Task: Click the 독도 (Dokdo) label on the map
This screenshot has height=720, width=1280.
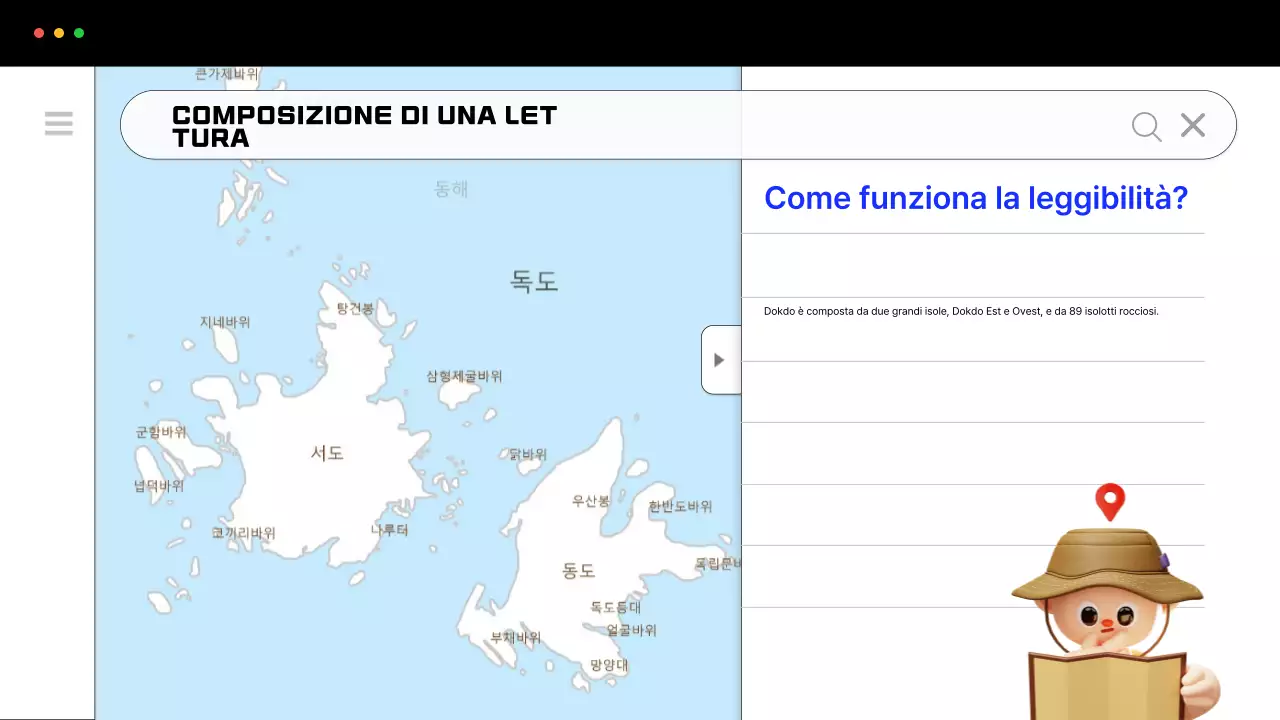Action: pos(532,281)
